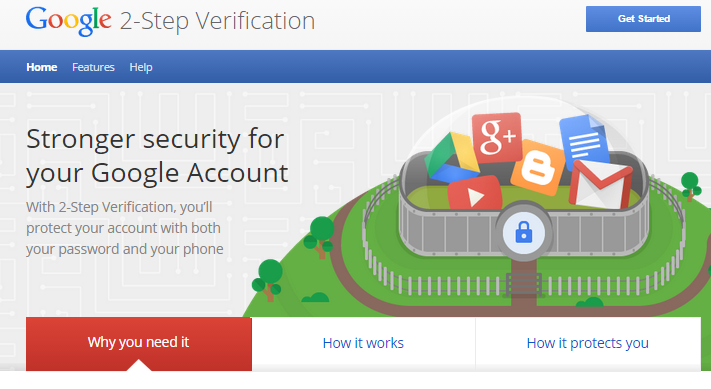This screenshot has width=711, height=389.
Task: Open the Help navigation item
Action: pyautogui.click(x=141, y=67)
